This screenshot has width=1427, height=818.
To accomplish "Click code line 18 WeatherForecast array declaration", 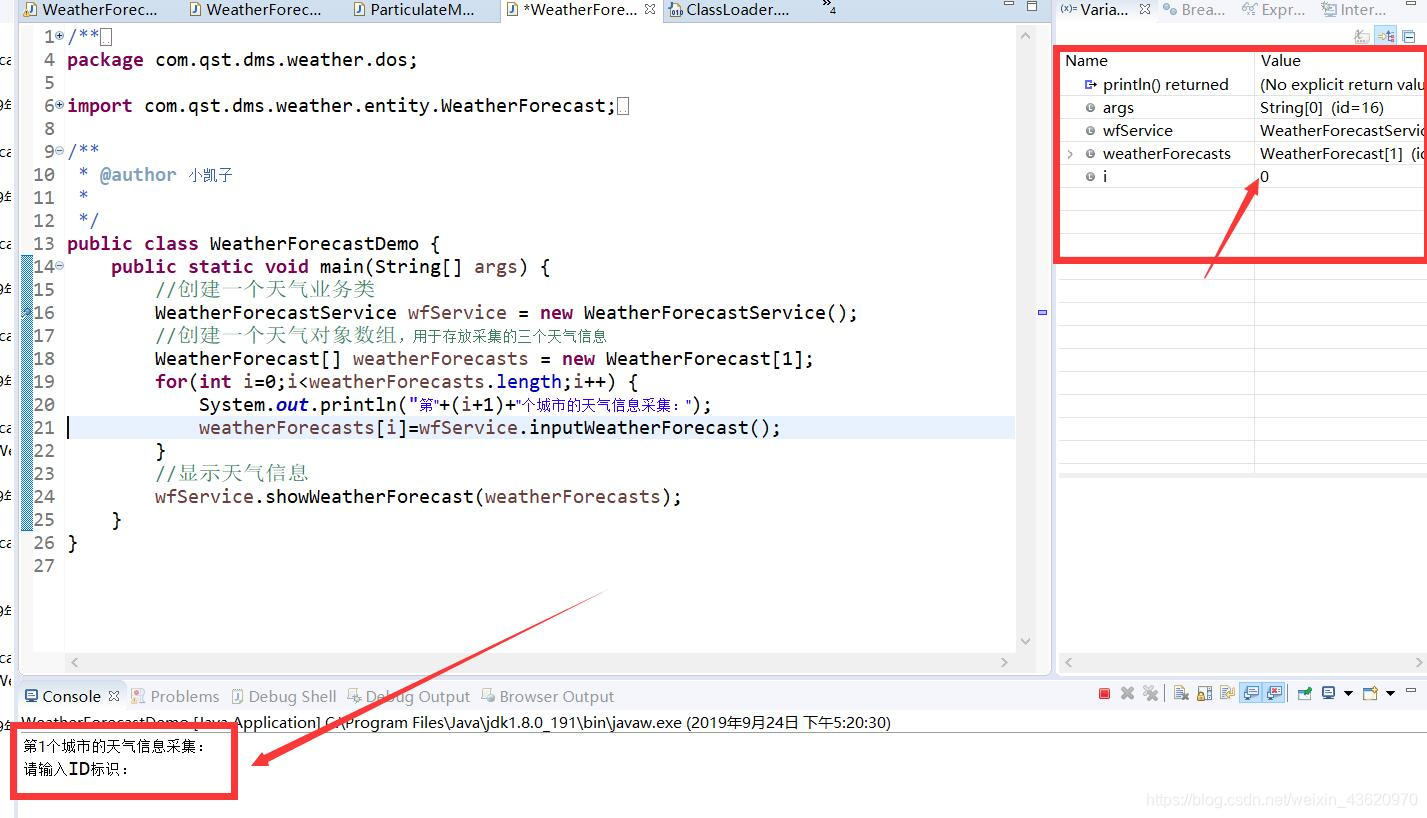I will tap(484, 358).
